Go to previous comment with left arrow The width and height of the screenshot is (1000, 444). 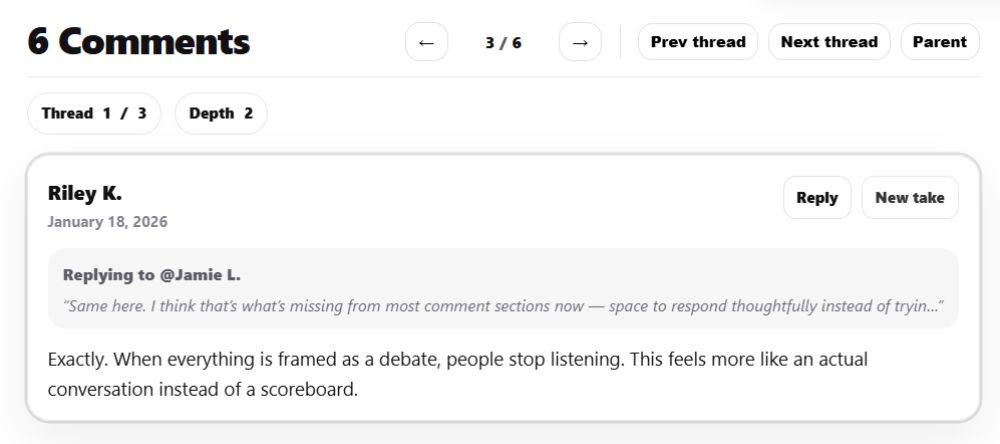426,42
